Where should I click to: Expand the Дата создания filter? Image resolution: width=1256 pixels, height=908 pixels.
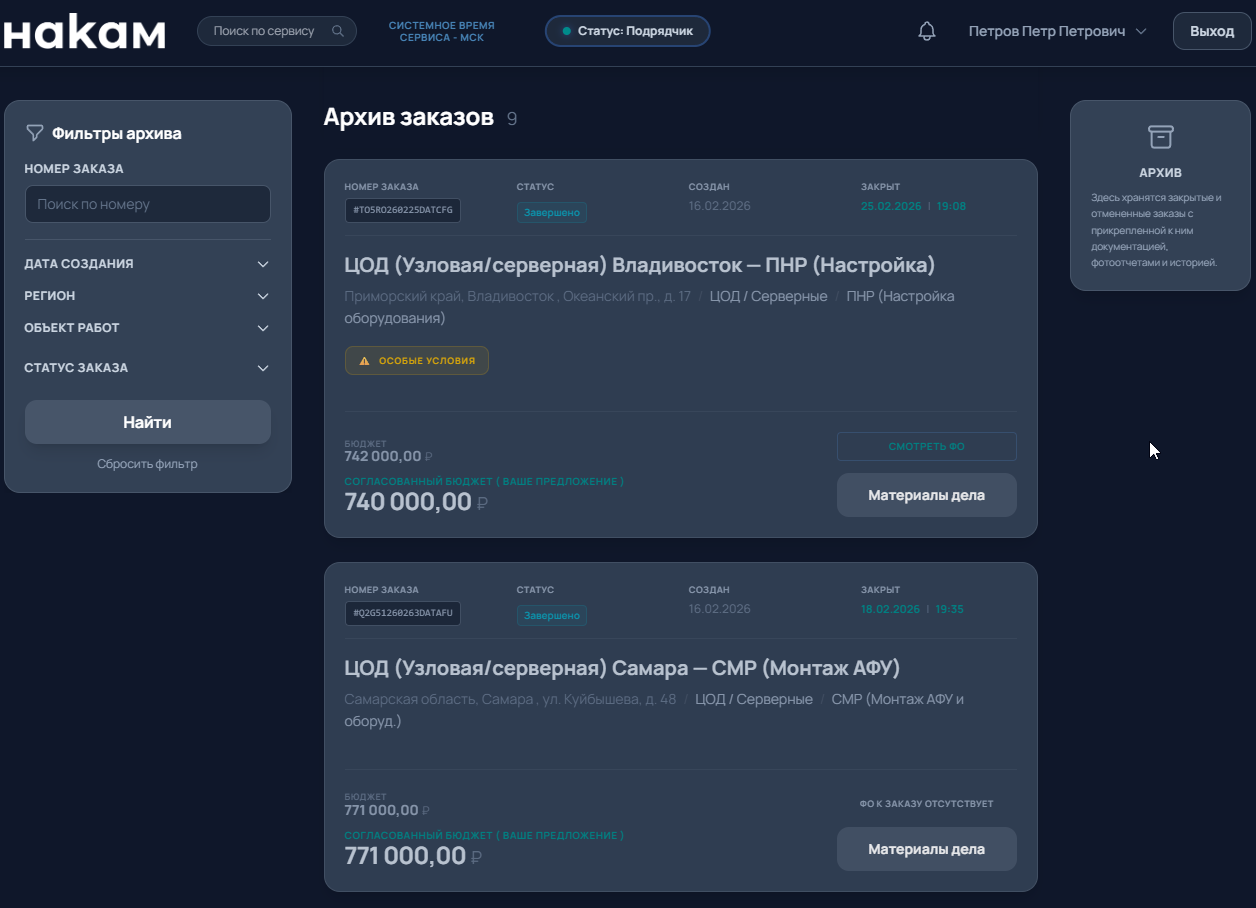(148, 264)
